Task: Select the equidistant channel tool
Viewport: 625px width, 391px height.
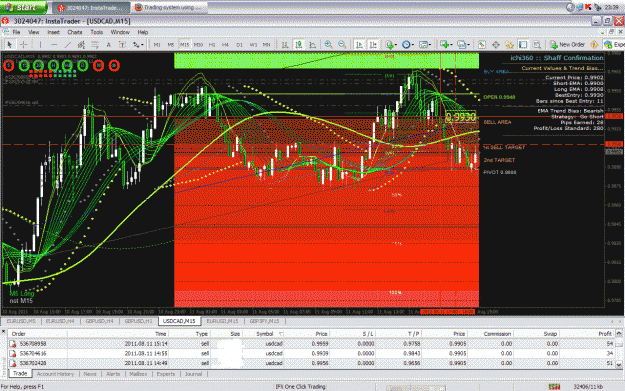Action: (x=81, y=45)
